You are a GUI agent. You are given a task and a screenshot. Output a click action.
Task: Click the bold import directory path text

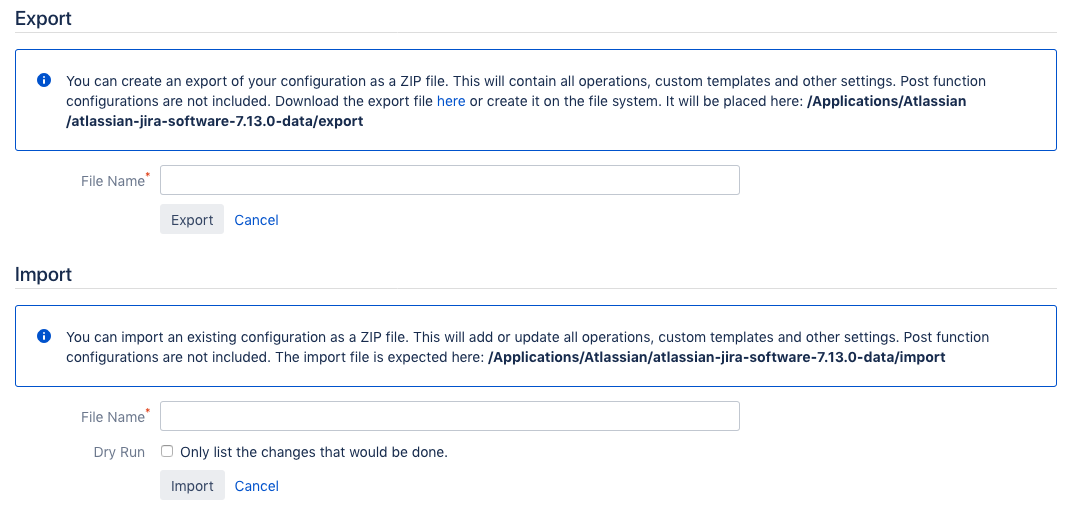tap(717, 357)
